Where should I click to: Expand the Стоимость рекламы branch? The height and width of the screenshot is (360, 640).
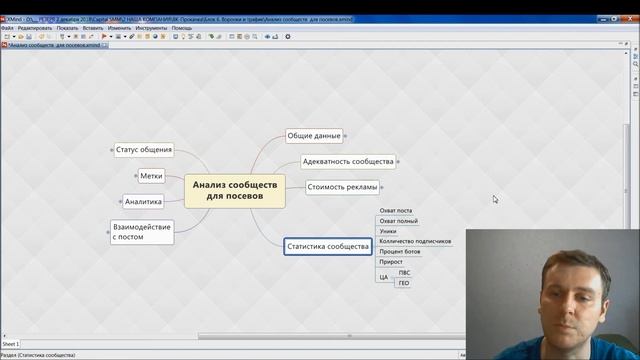tap(382, 187)
